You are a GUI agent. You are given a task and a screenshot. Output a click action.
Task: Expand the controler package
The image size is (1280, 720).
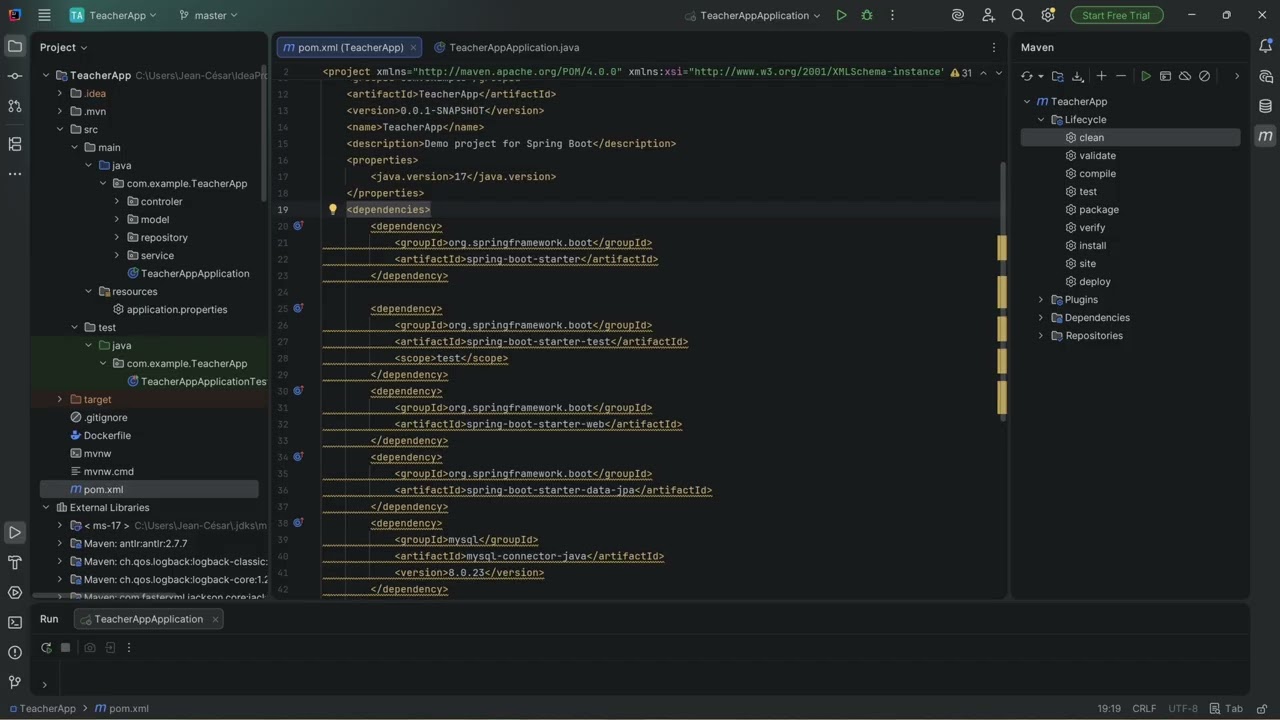(117, 202)
